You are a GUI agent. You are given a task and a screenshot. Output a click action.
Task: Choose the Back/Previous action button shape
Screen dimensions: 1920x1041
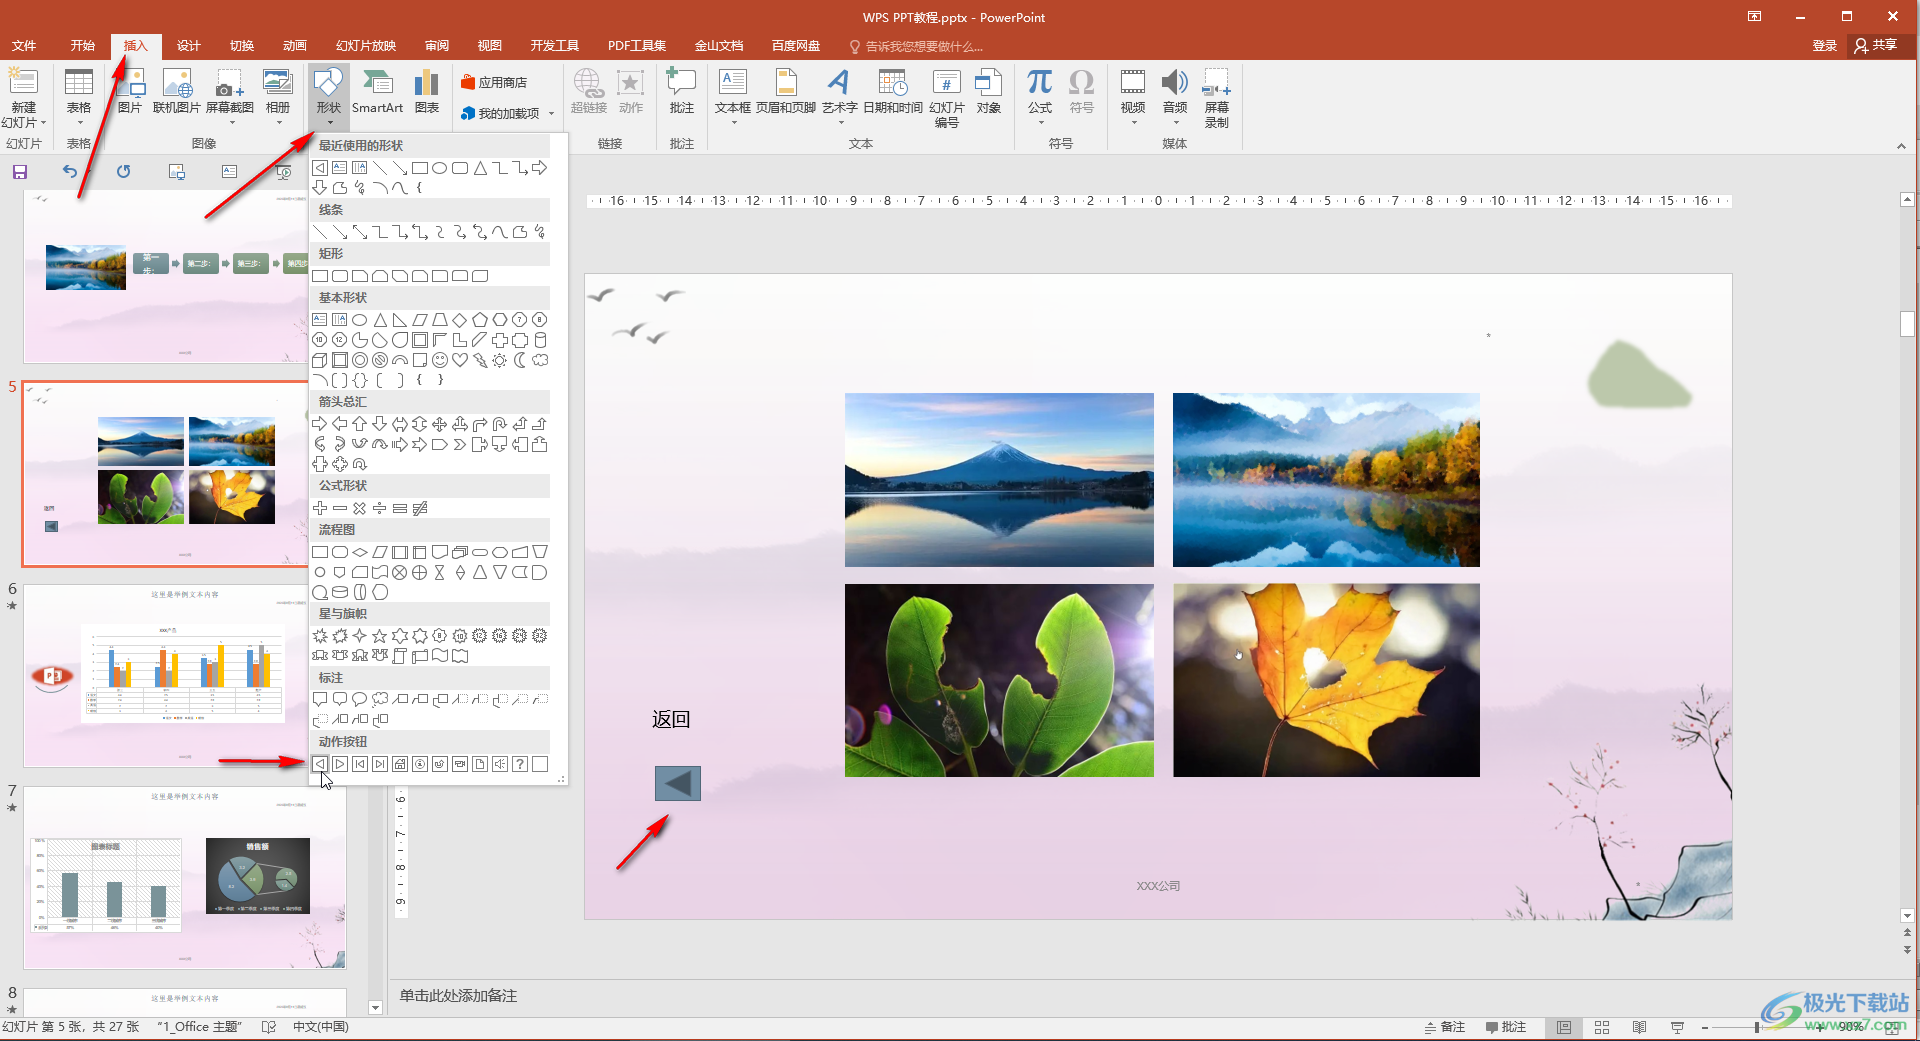[x=320, y=764]
